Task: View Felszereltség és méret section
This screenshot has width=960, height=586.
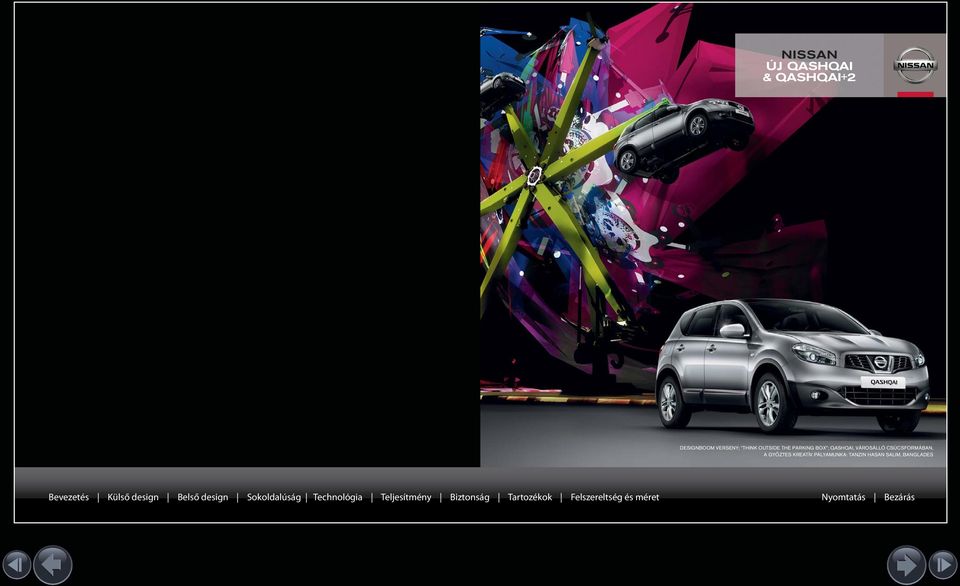Action: pos(615,497)
